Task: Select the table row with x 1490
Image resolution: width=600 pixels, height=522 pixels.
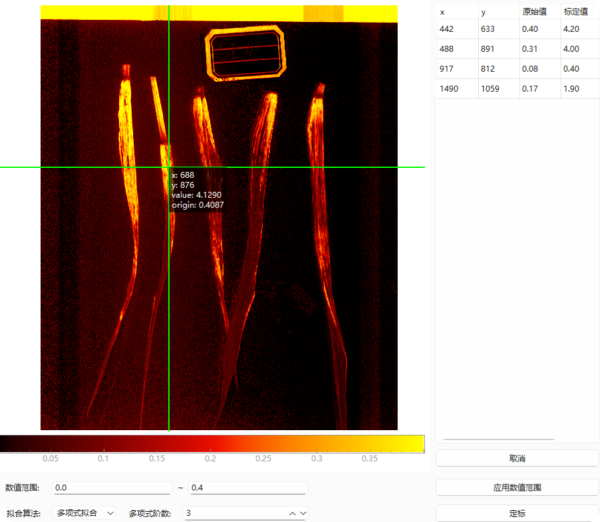Action: coord(448,89)
